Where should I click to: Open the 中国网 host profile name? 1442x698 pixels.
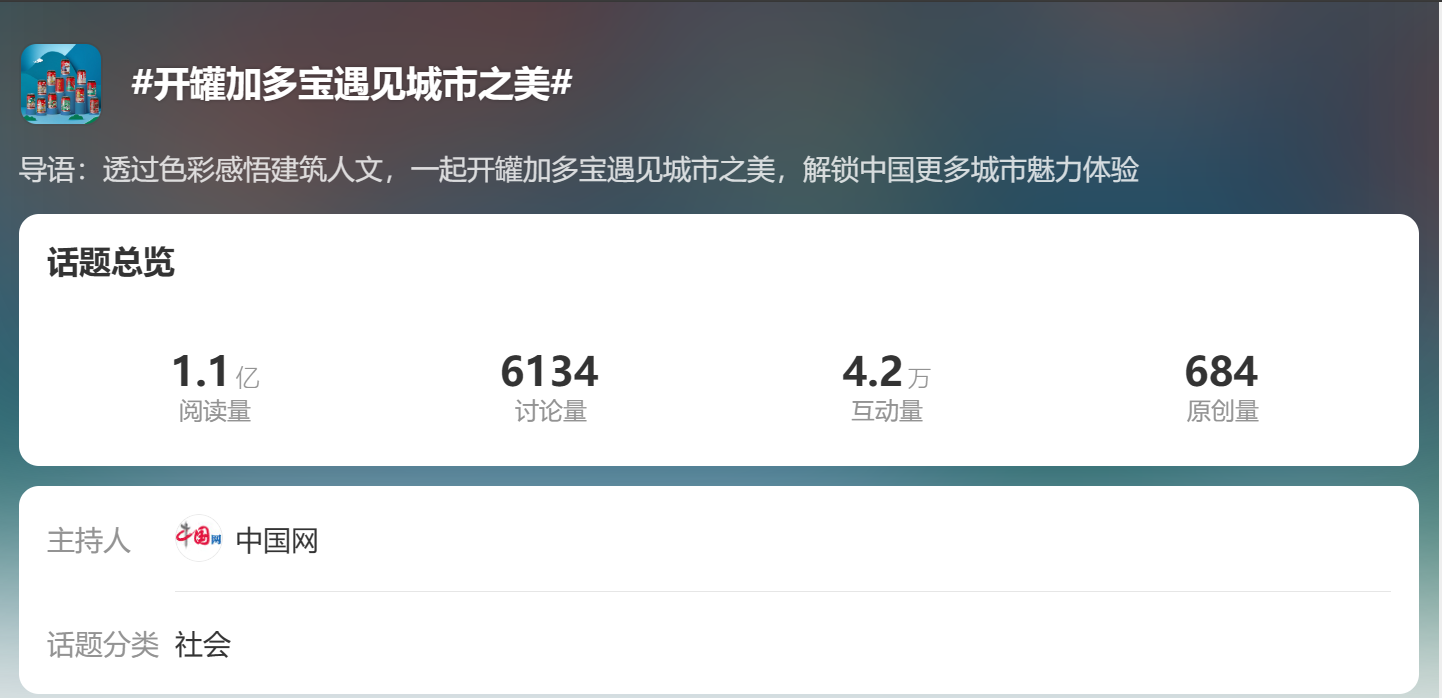[277, 541]
